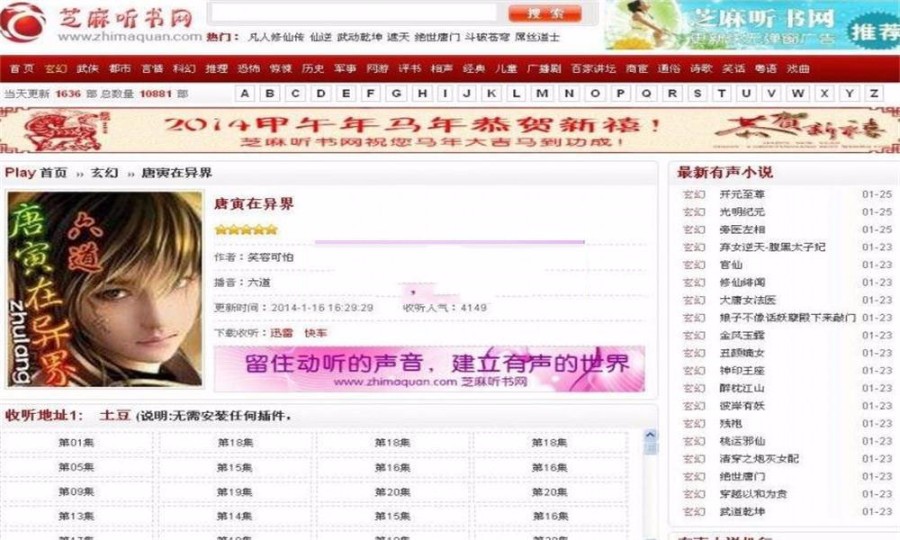Open 光明纪元 in latest audiobooks list
Screen dimensions: 900x540
pyautogui.click(x=742, y=212)
